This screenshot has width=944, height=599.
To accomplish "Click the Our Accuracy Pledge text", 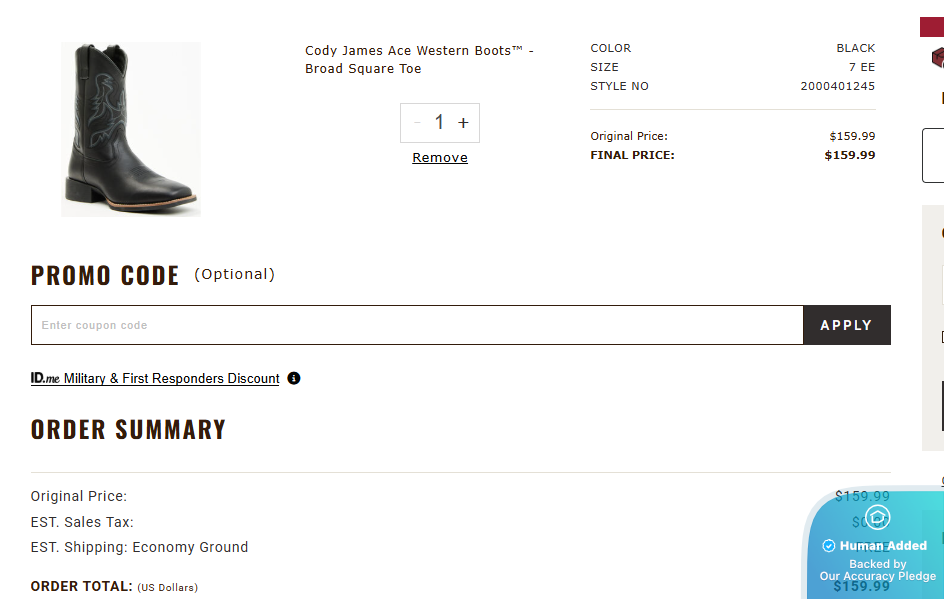I will coord(877,575).
